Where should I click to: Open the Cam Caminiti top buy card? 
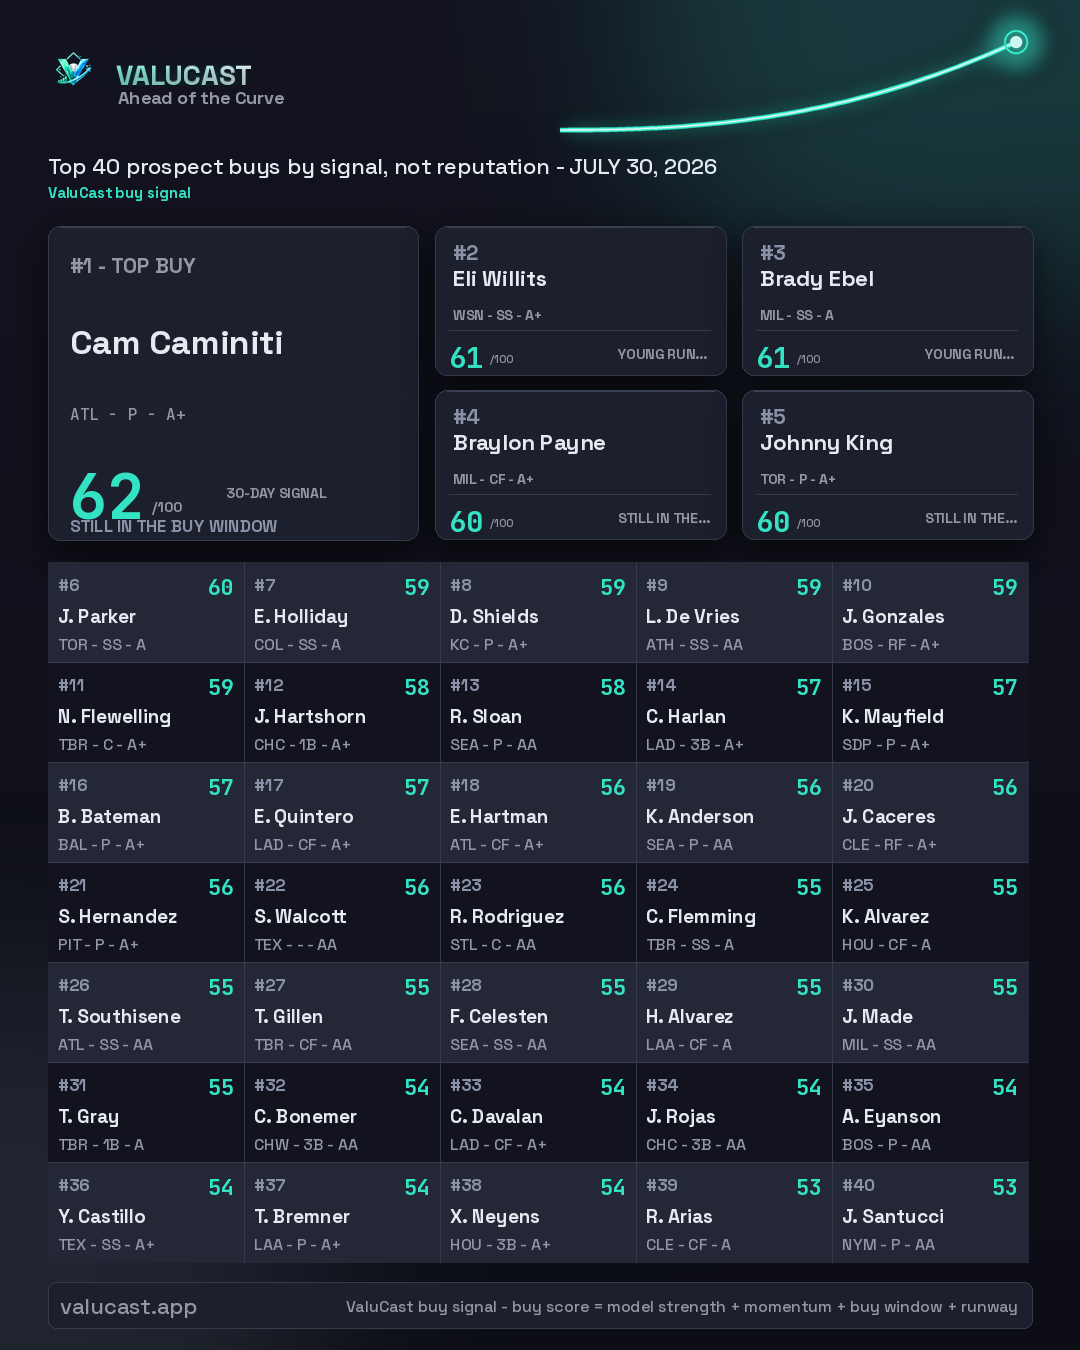click(233, 384)
